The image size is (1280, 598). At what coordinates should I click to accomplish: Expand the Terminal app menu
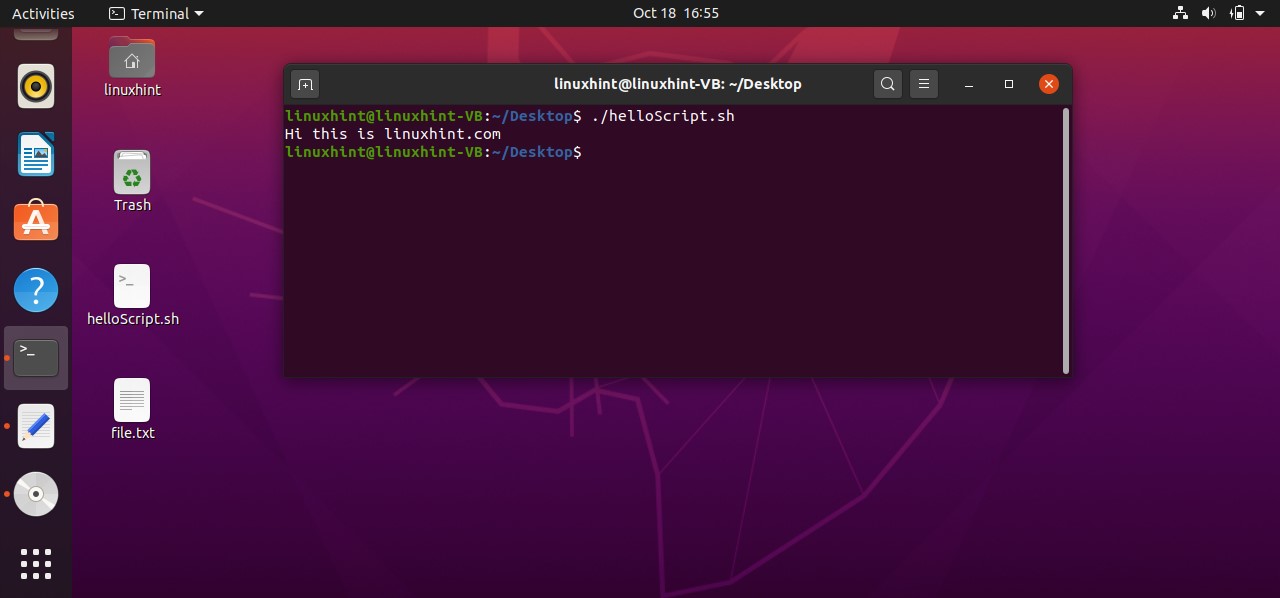tap(156, 13)
